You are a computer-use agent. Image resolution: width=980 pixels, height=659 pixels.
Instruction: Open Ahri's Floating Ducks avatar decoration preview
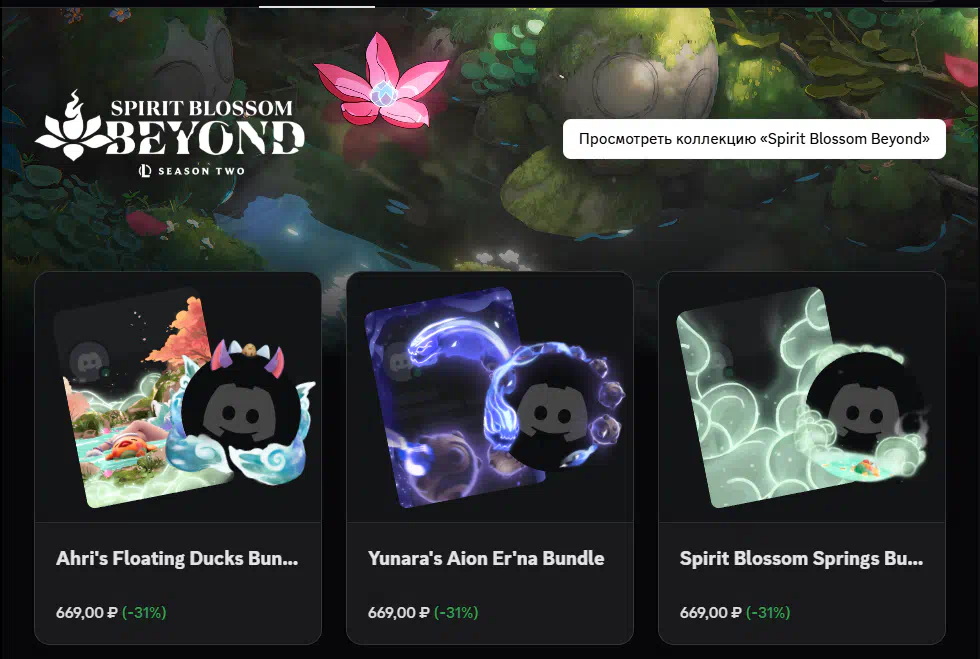[242, 411]
